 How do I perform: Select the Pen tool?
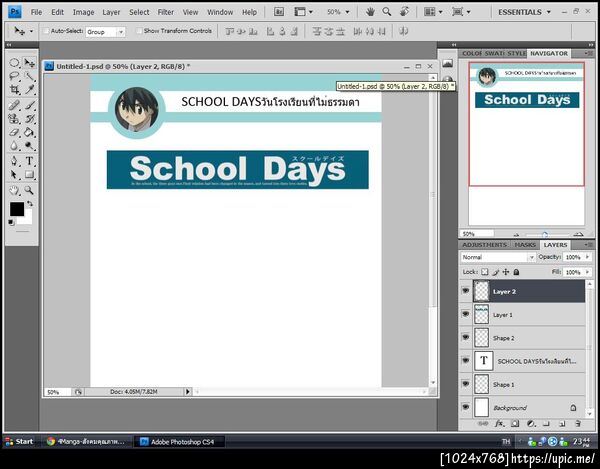[14, 161]
